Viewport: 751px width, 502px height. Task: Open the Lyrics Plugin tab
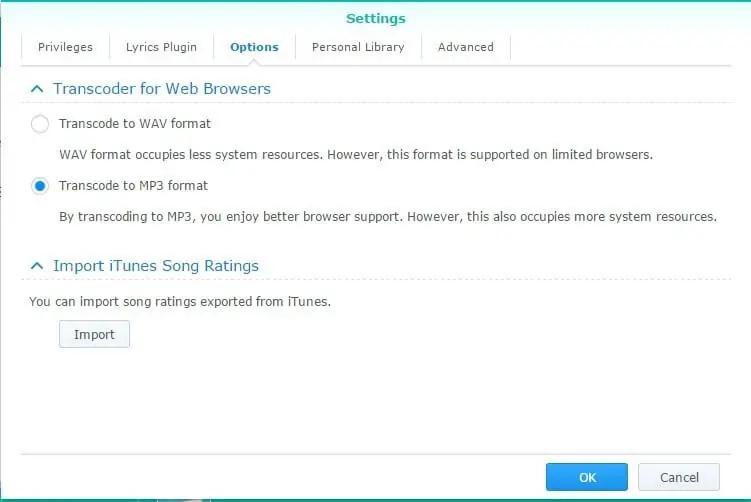161,47
